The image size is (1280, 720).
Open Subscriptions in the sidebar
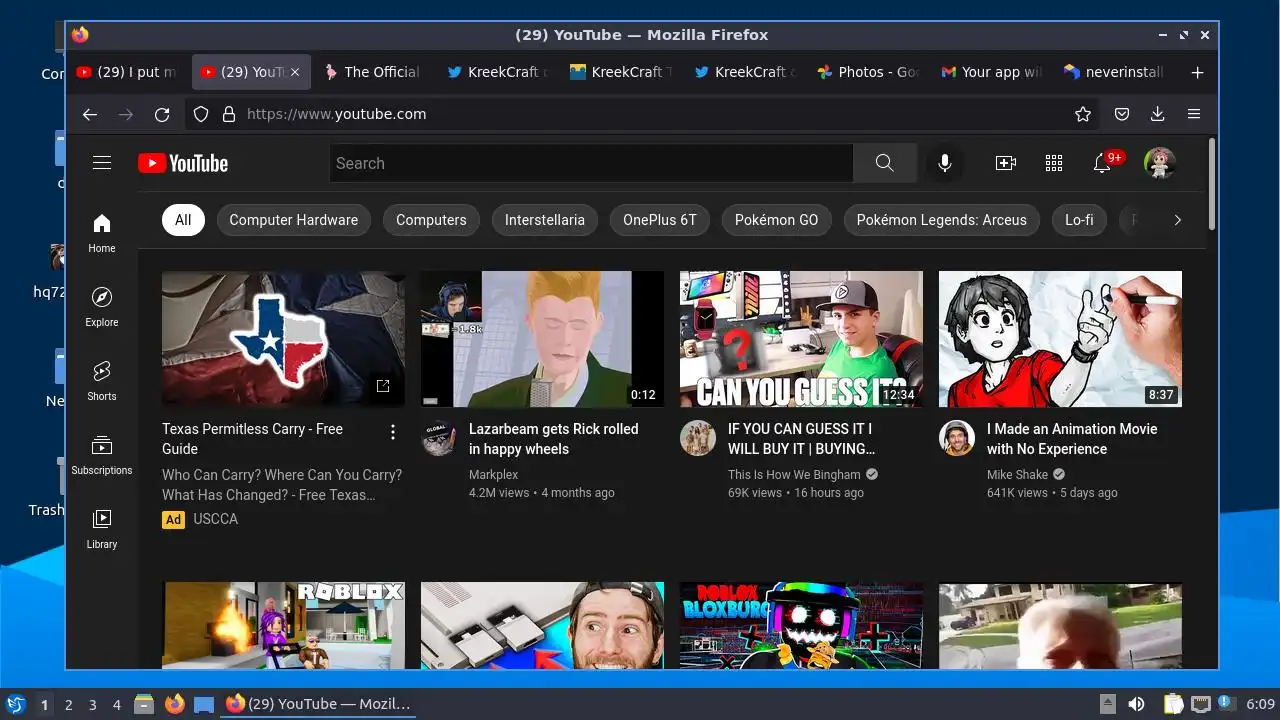(x=102, y=455)
